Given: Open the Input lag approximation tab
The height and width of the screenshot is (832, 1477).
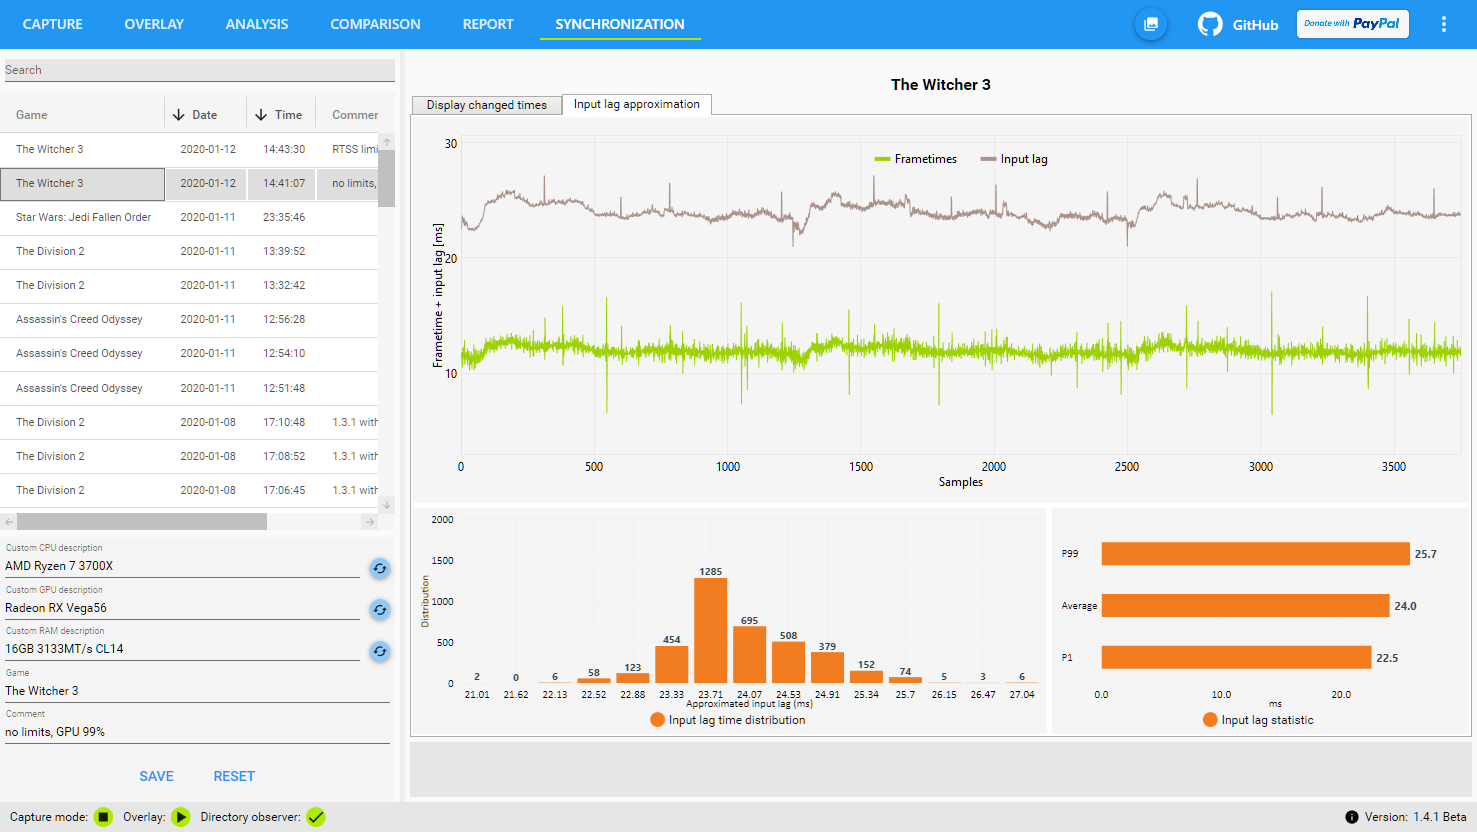Looking at the screenshot, I should [x=637, y=104].
